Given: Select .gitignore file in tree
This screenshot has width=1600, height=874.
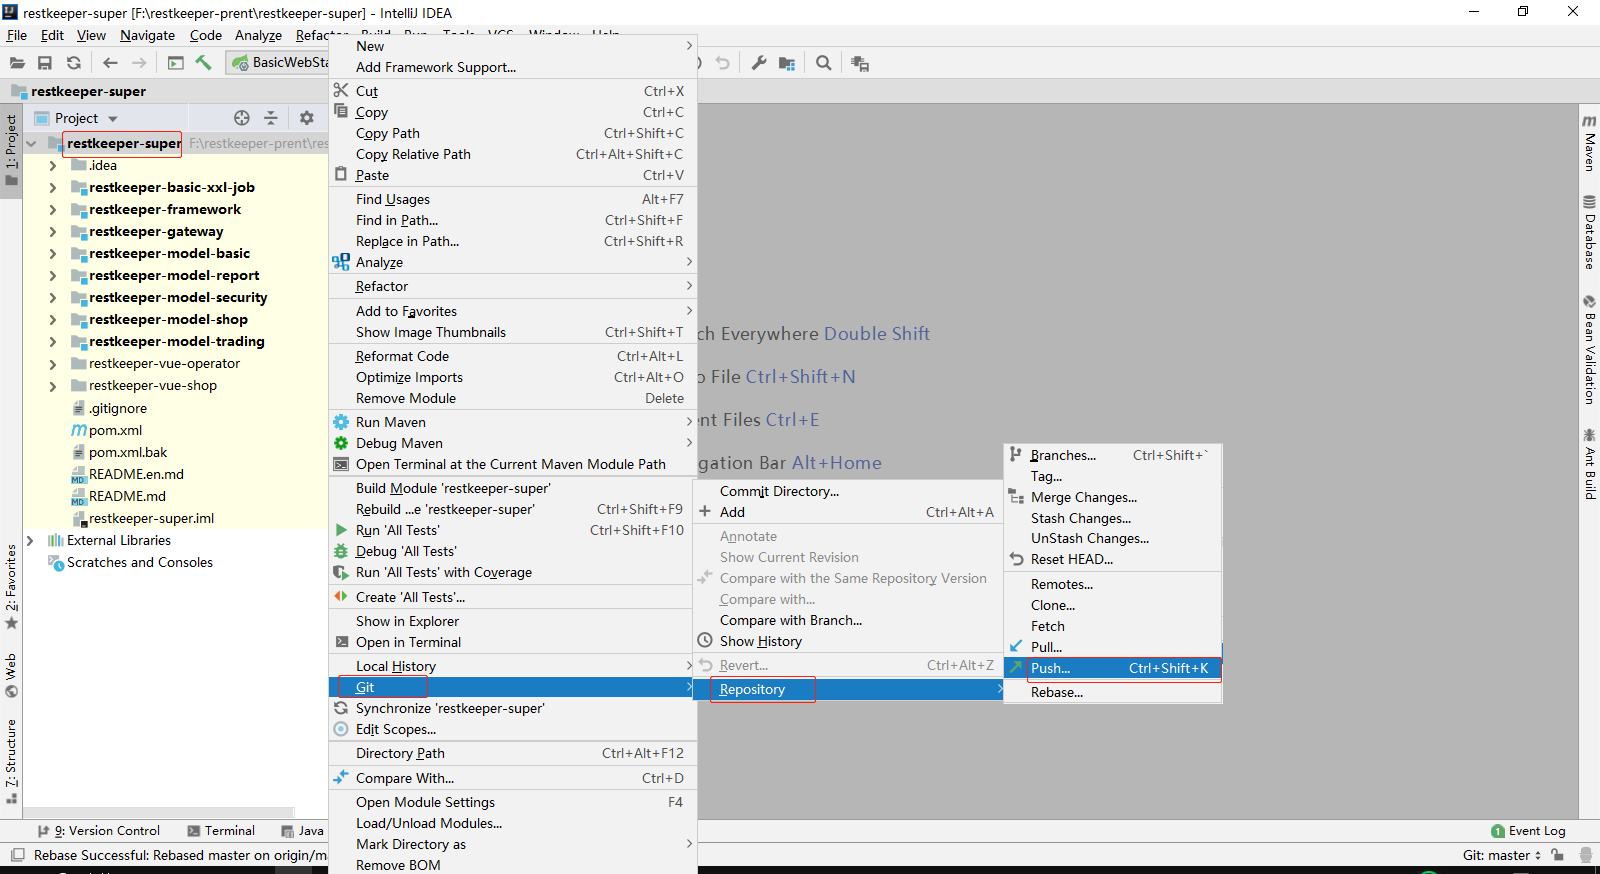Looking at the screenshot, I should click(109, 408).
